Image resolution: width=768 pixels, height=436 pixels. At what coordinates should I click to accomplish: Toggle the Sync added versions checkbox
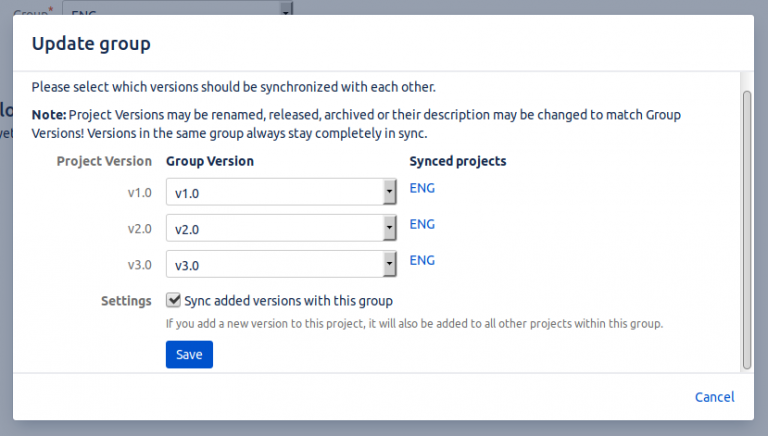tap(174, 300)
